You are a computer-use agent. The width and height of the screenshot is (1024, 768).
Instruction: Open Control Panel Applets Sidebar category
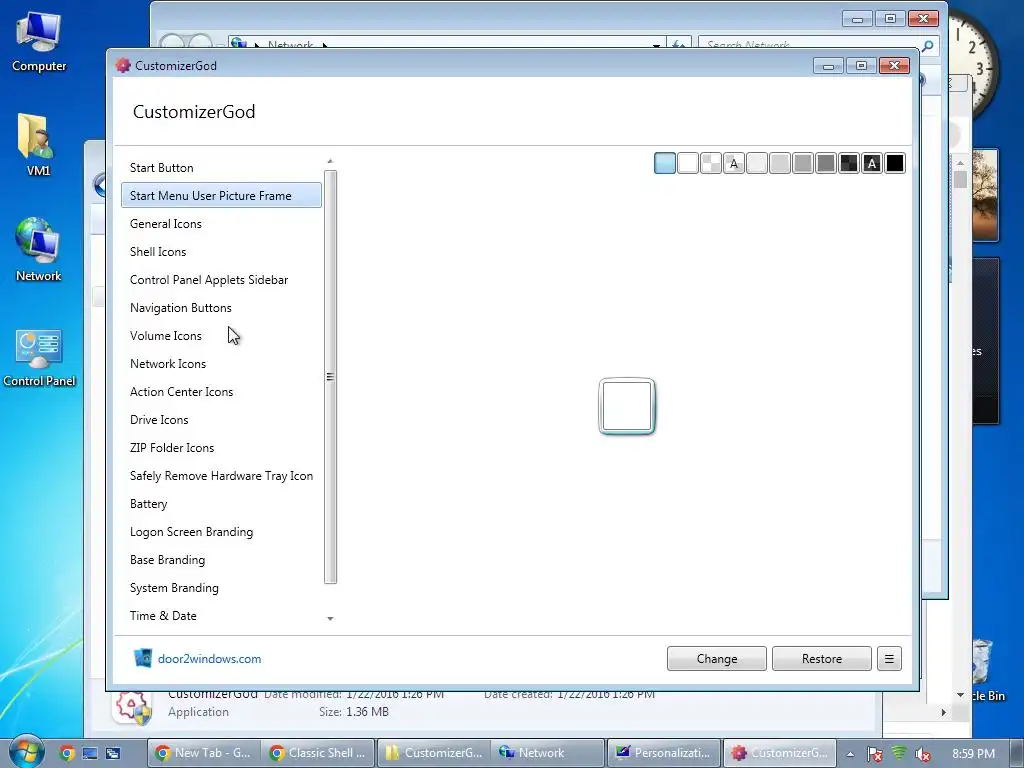pyautogui.click(x=221, y=280)
